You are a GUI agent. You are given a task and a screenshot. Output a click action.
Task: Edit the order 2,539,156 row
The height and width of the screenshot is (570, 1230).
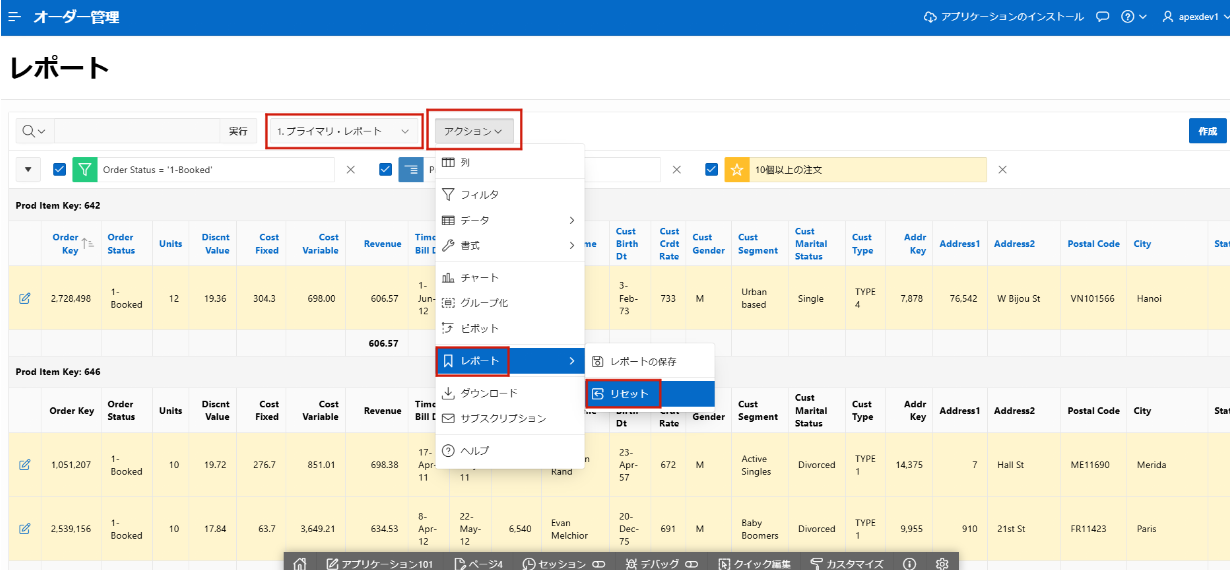point(25,528)
